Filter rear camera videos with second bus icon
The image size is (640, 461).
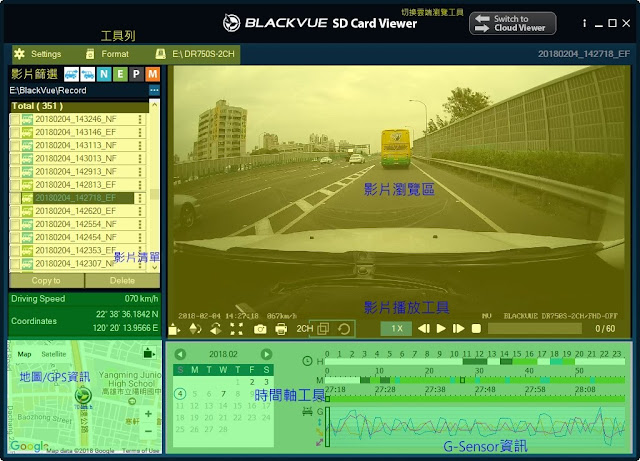point(87,74)
